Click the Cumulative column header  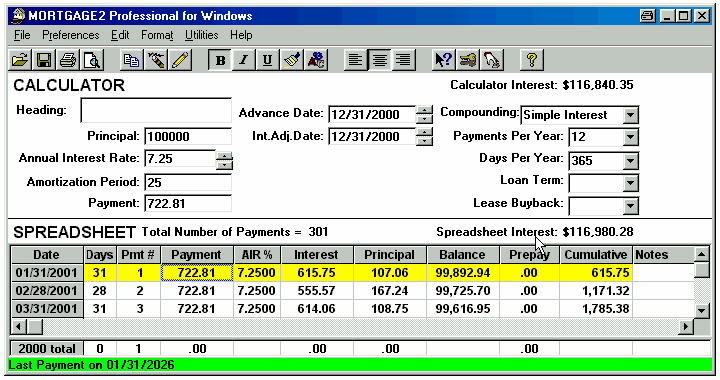click(x=596, y=255)
